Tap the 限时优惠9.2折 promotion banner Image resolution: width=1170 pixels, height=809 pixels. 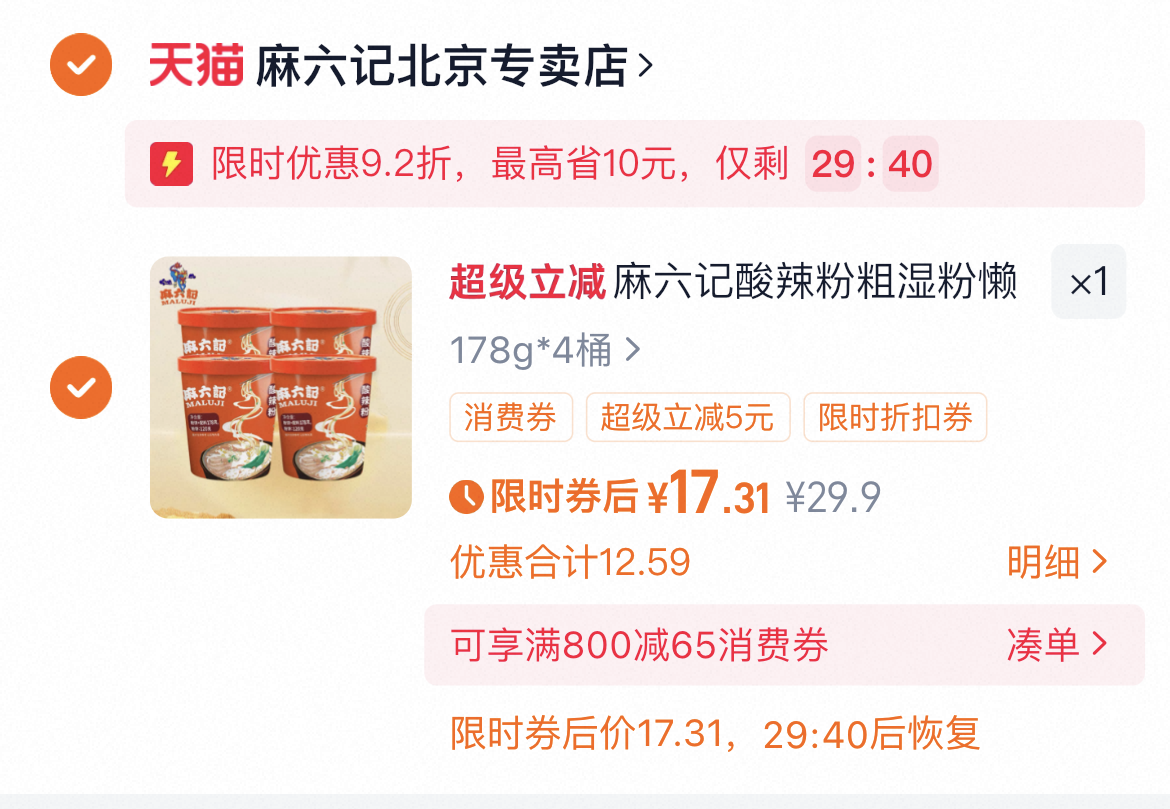tap(634, 163)
